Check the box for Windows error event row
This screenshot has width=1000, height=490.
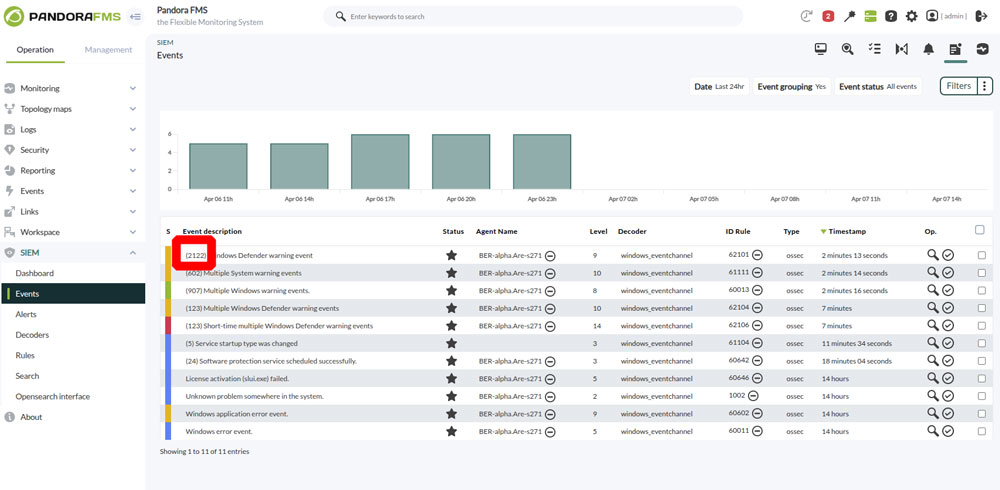click(x=982, y=431)
